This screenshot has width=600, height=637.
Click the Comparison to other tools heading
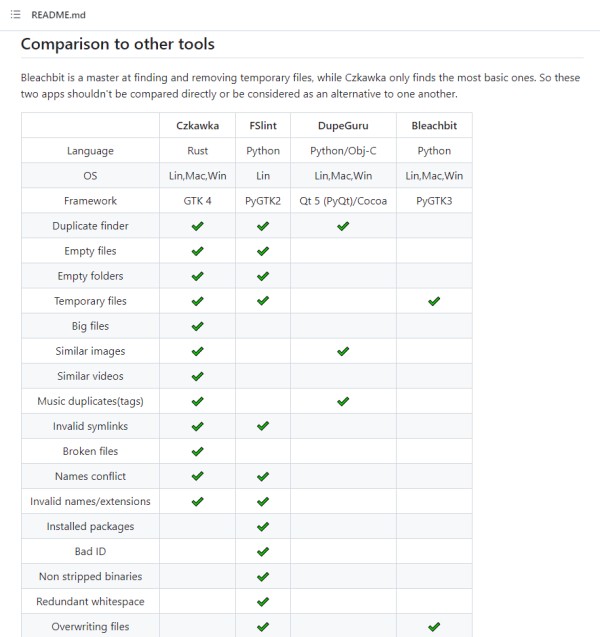pos(118,44)
